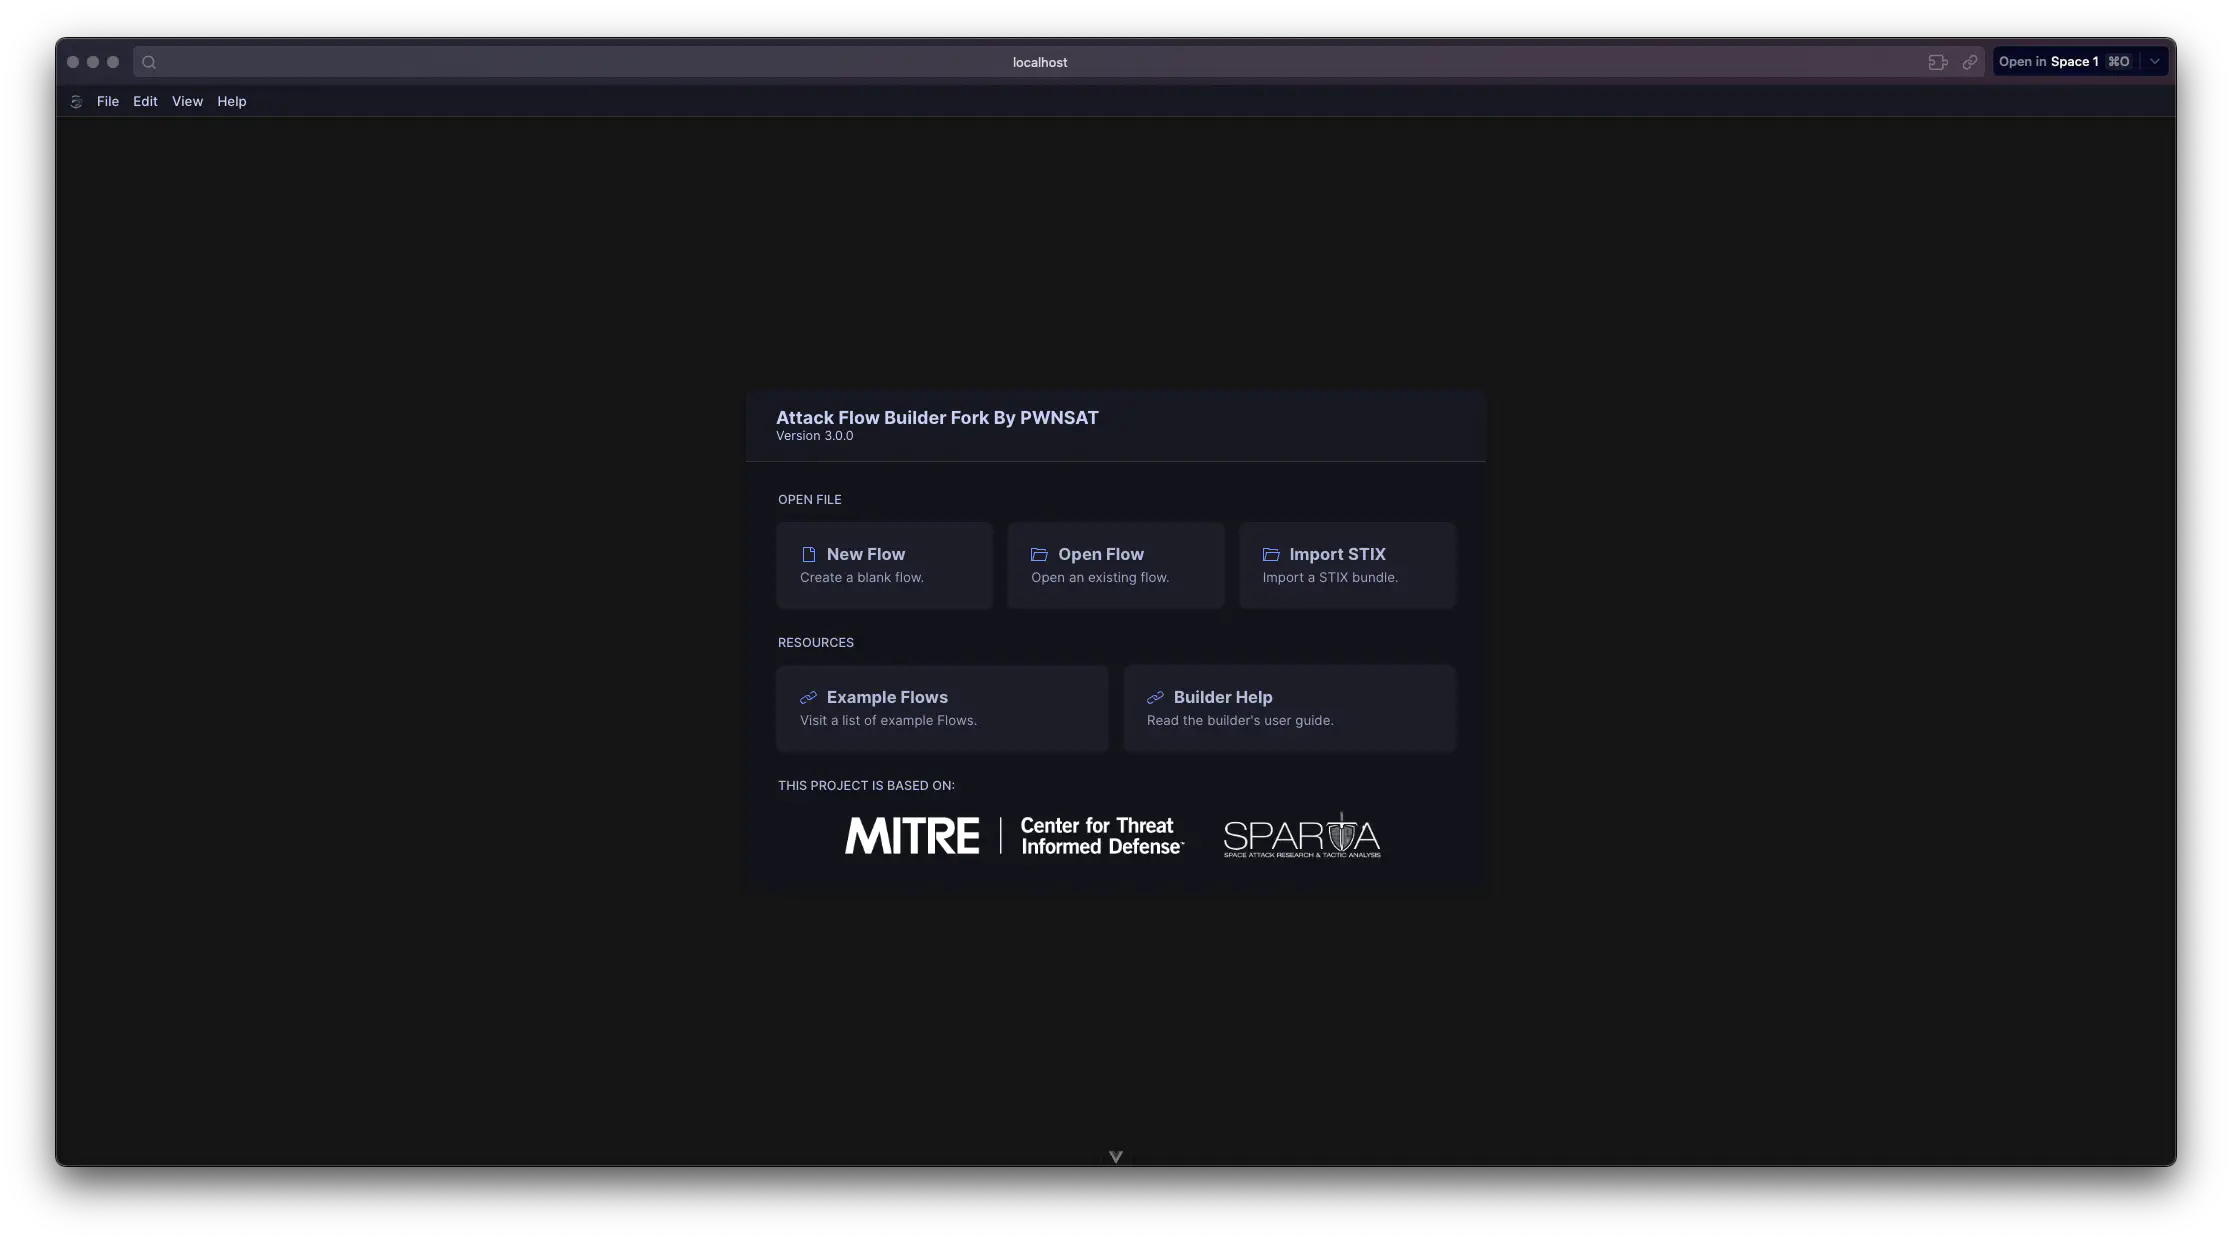Click the New Flow document icon
Viewport: 2232px width, 1240px height.
pos(808,554)
